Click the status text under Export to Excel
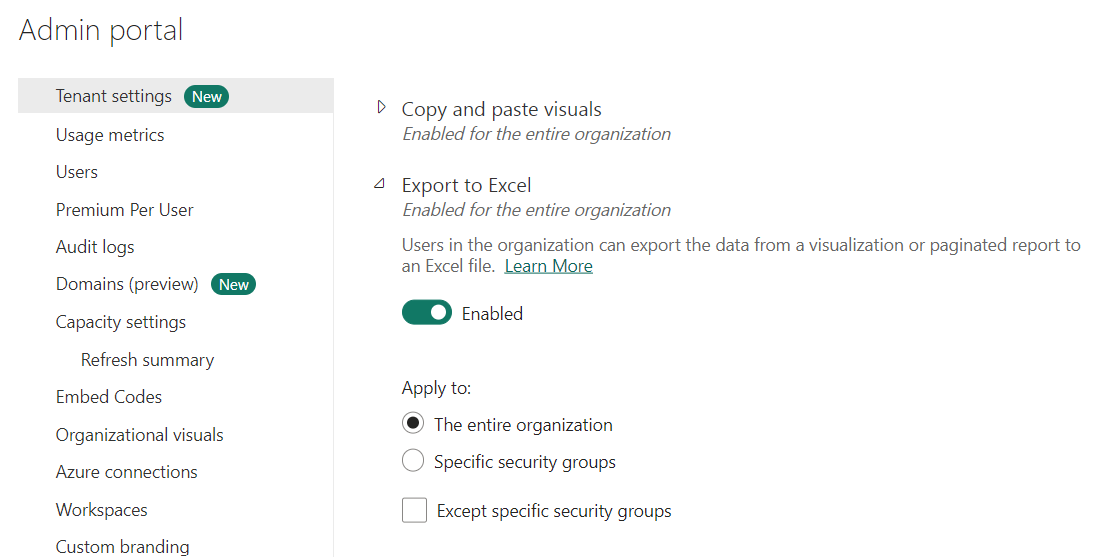Viewport: 1102px width, 557px height. [x=537, y=210]
